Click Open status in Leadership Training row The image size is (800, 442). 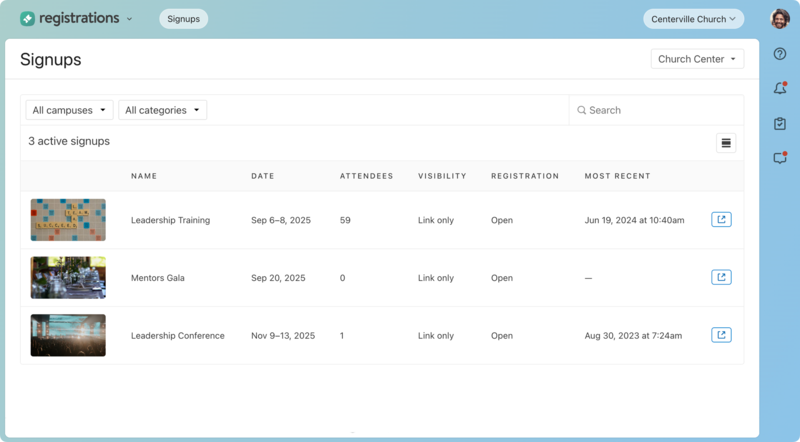pyautogui.click(x=502, y=220)
